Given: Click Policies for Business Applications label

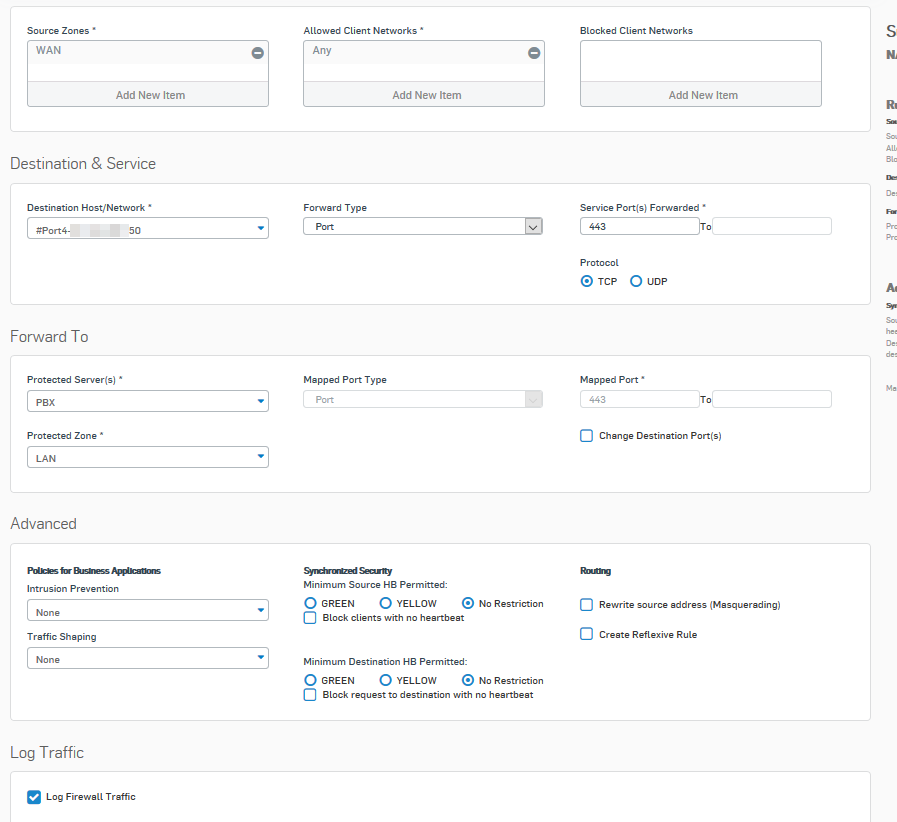Looking at the screenshot, I should (x=94, y=571).
